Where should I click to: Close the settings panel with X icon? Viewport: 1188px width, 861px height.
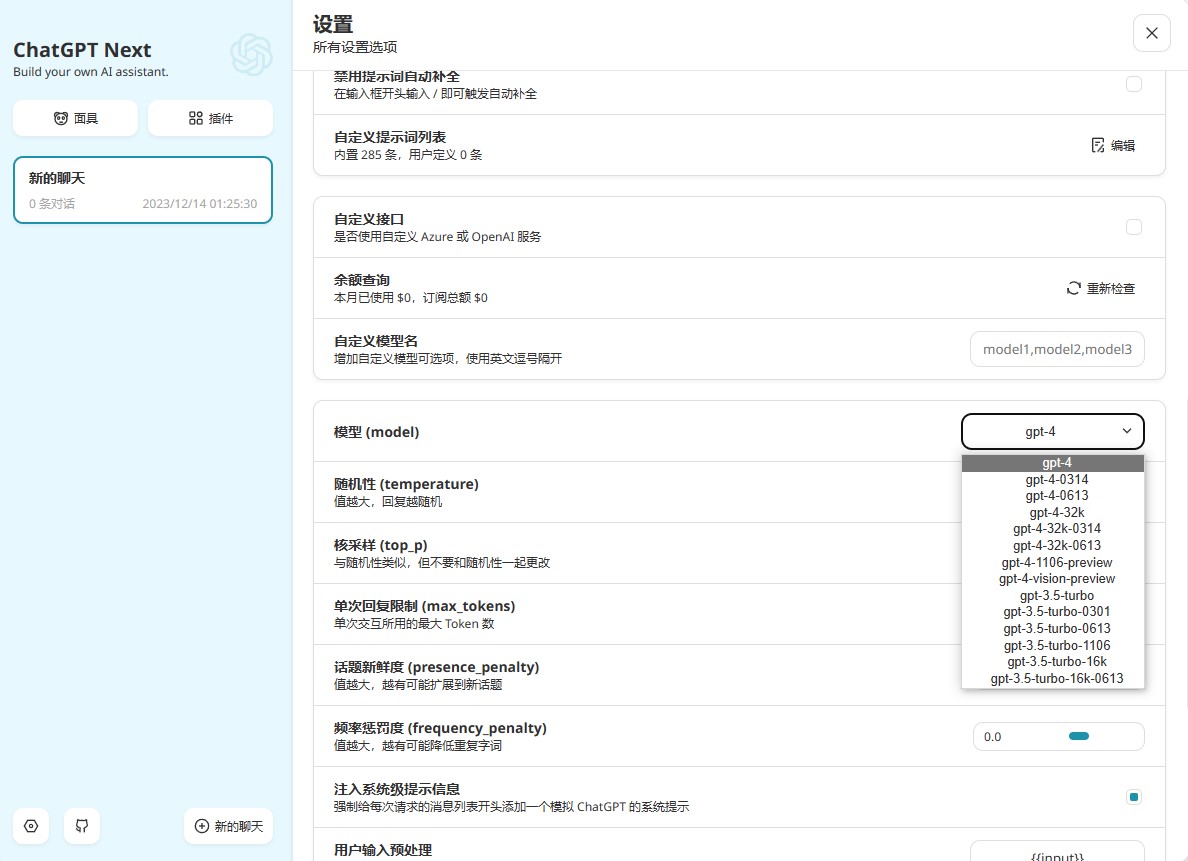click(x=1151, y=33)
